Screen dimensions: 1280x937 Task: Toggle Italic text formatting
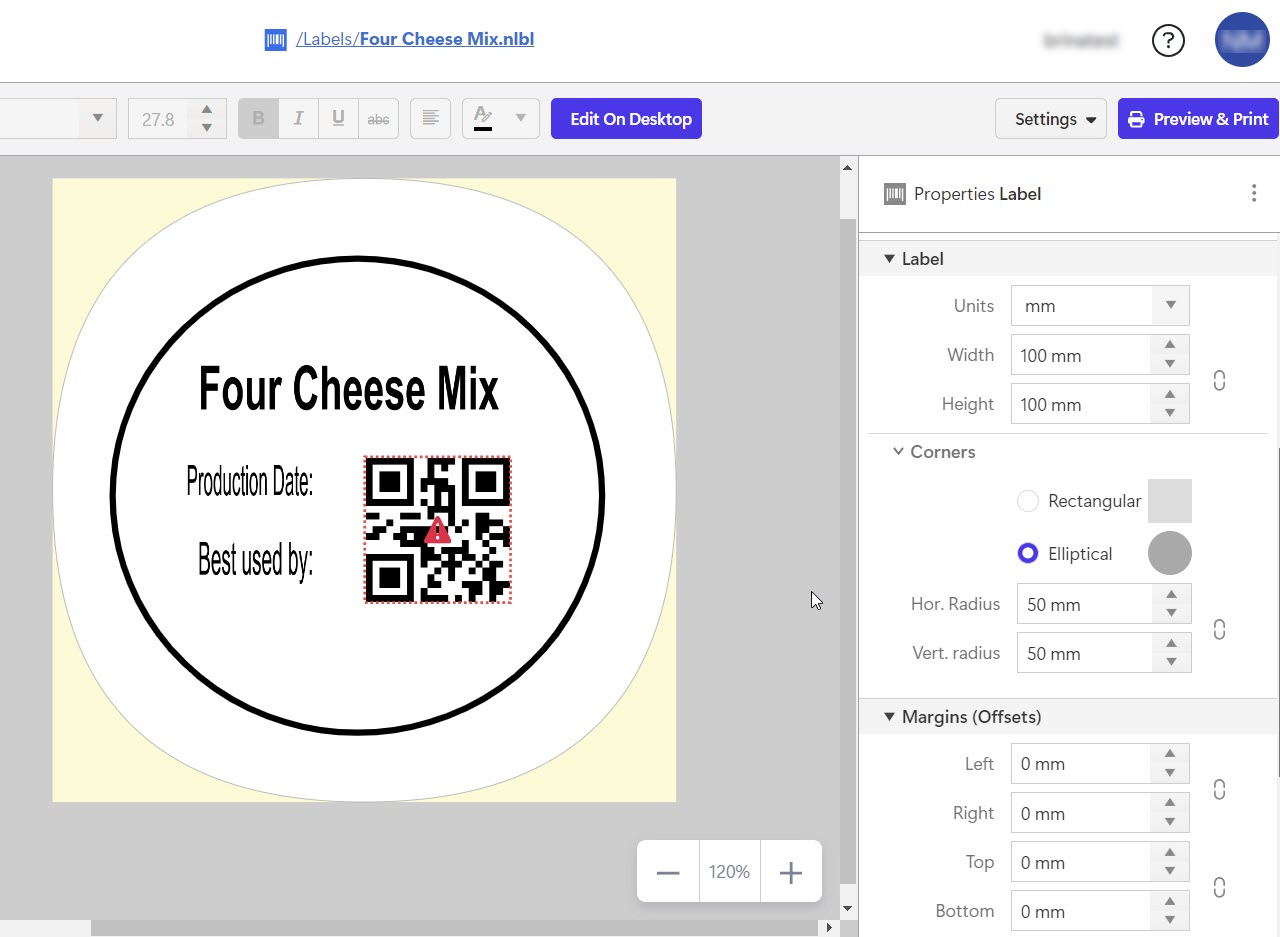pos(298,119)
